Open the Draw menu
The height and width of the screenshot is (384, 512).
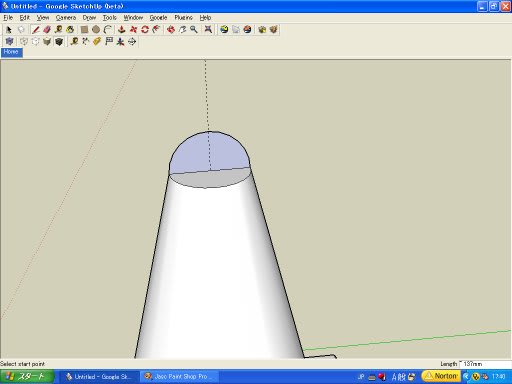(x=89, y=18)
